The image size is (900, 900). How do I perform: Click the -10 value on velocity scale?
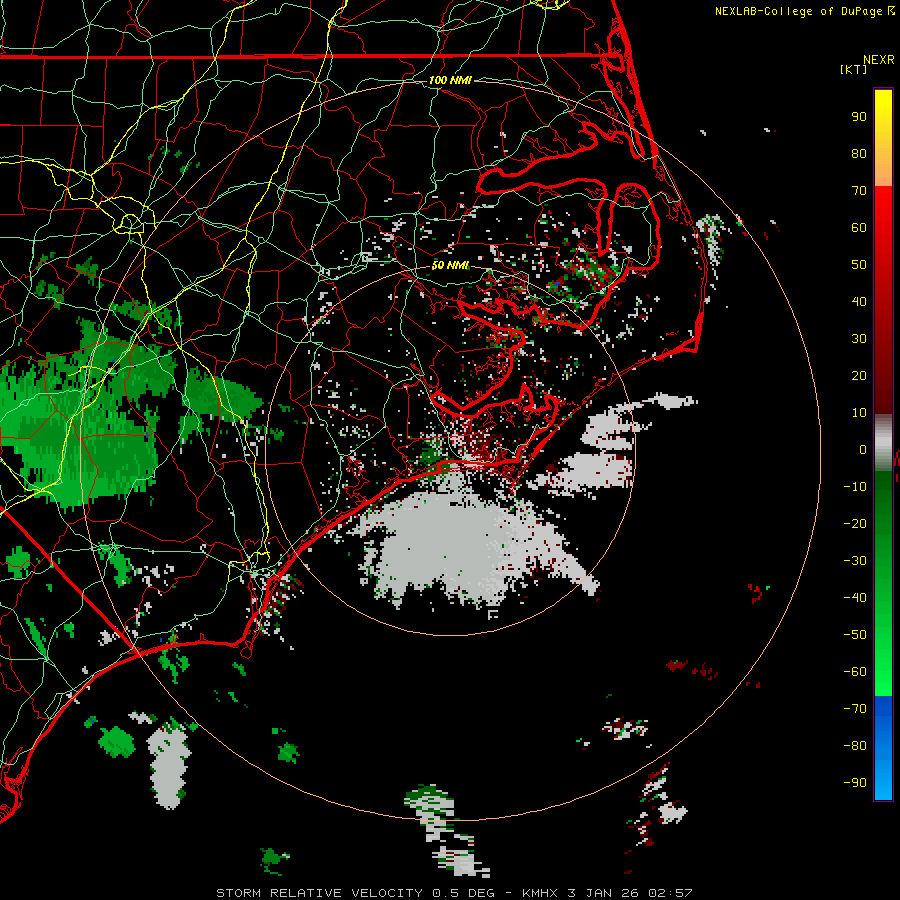(855, 487)
